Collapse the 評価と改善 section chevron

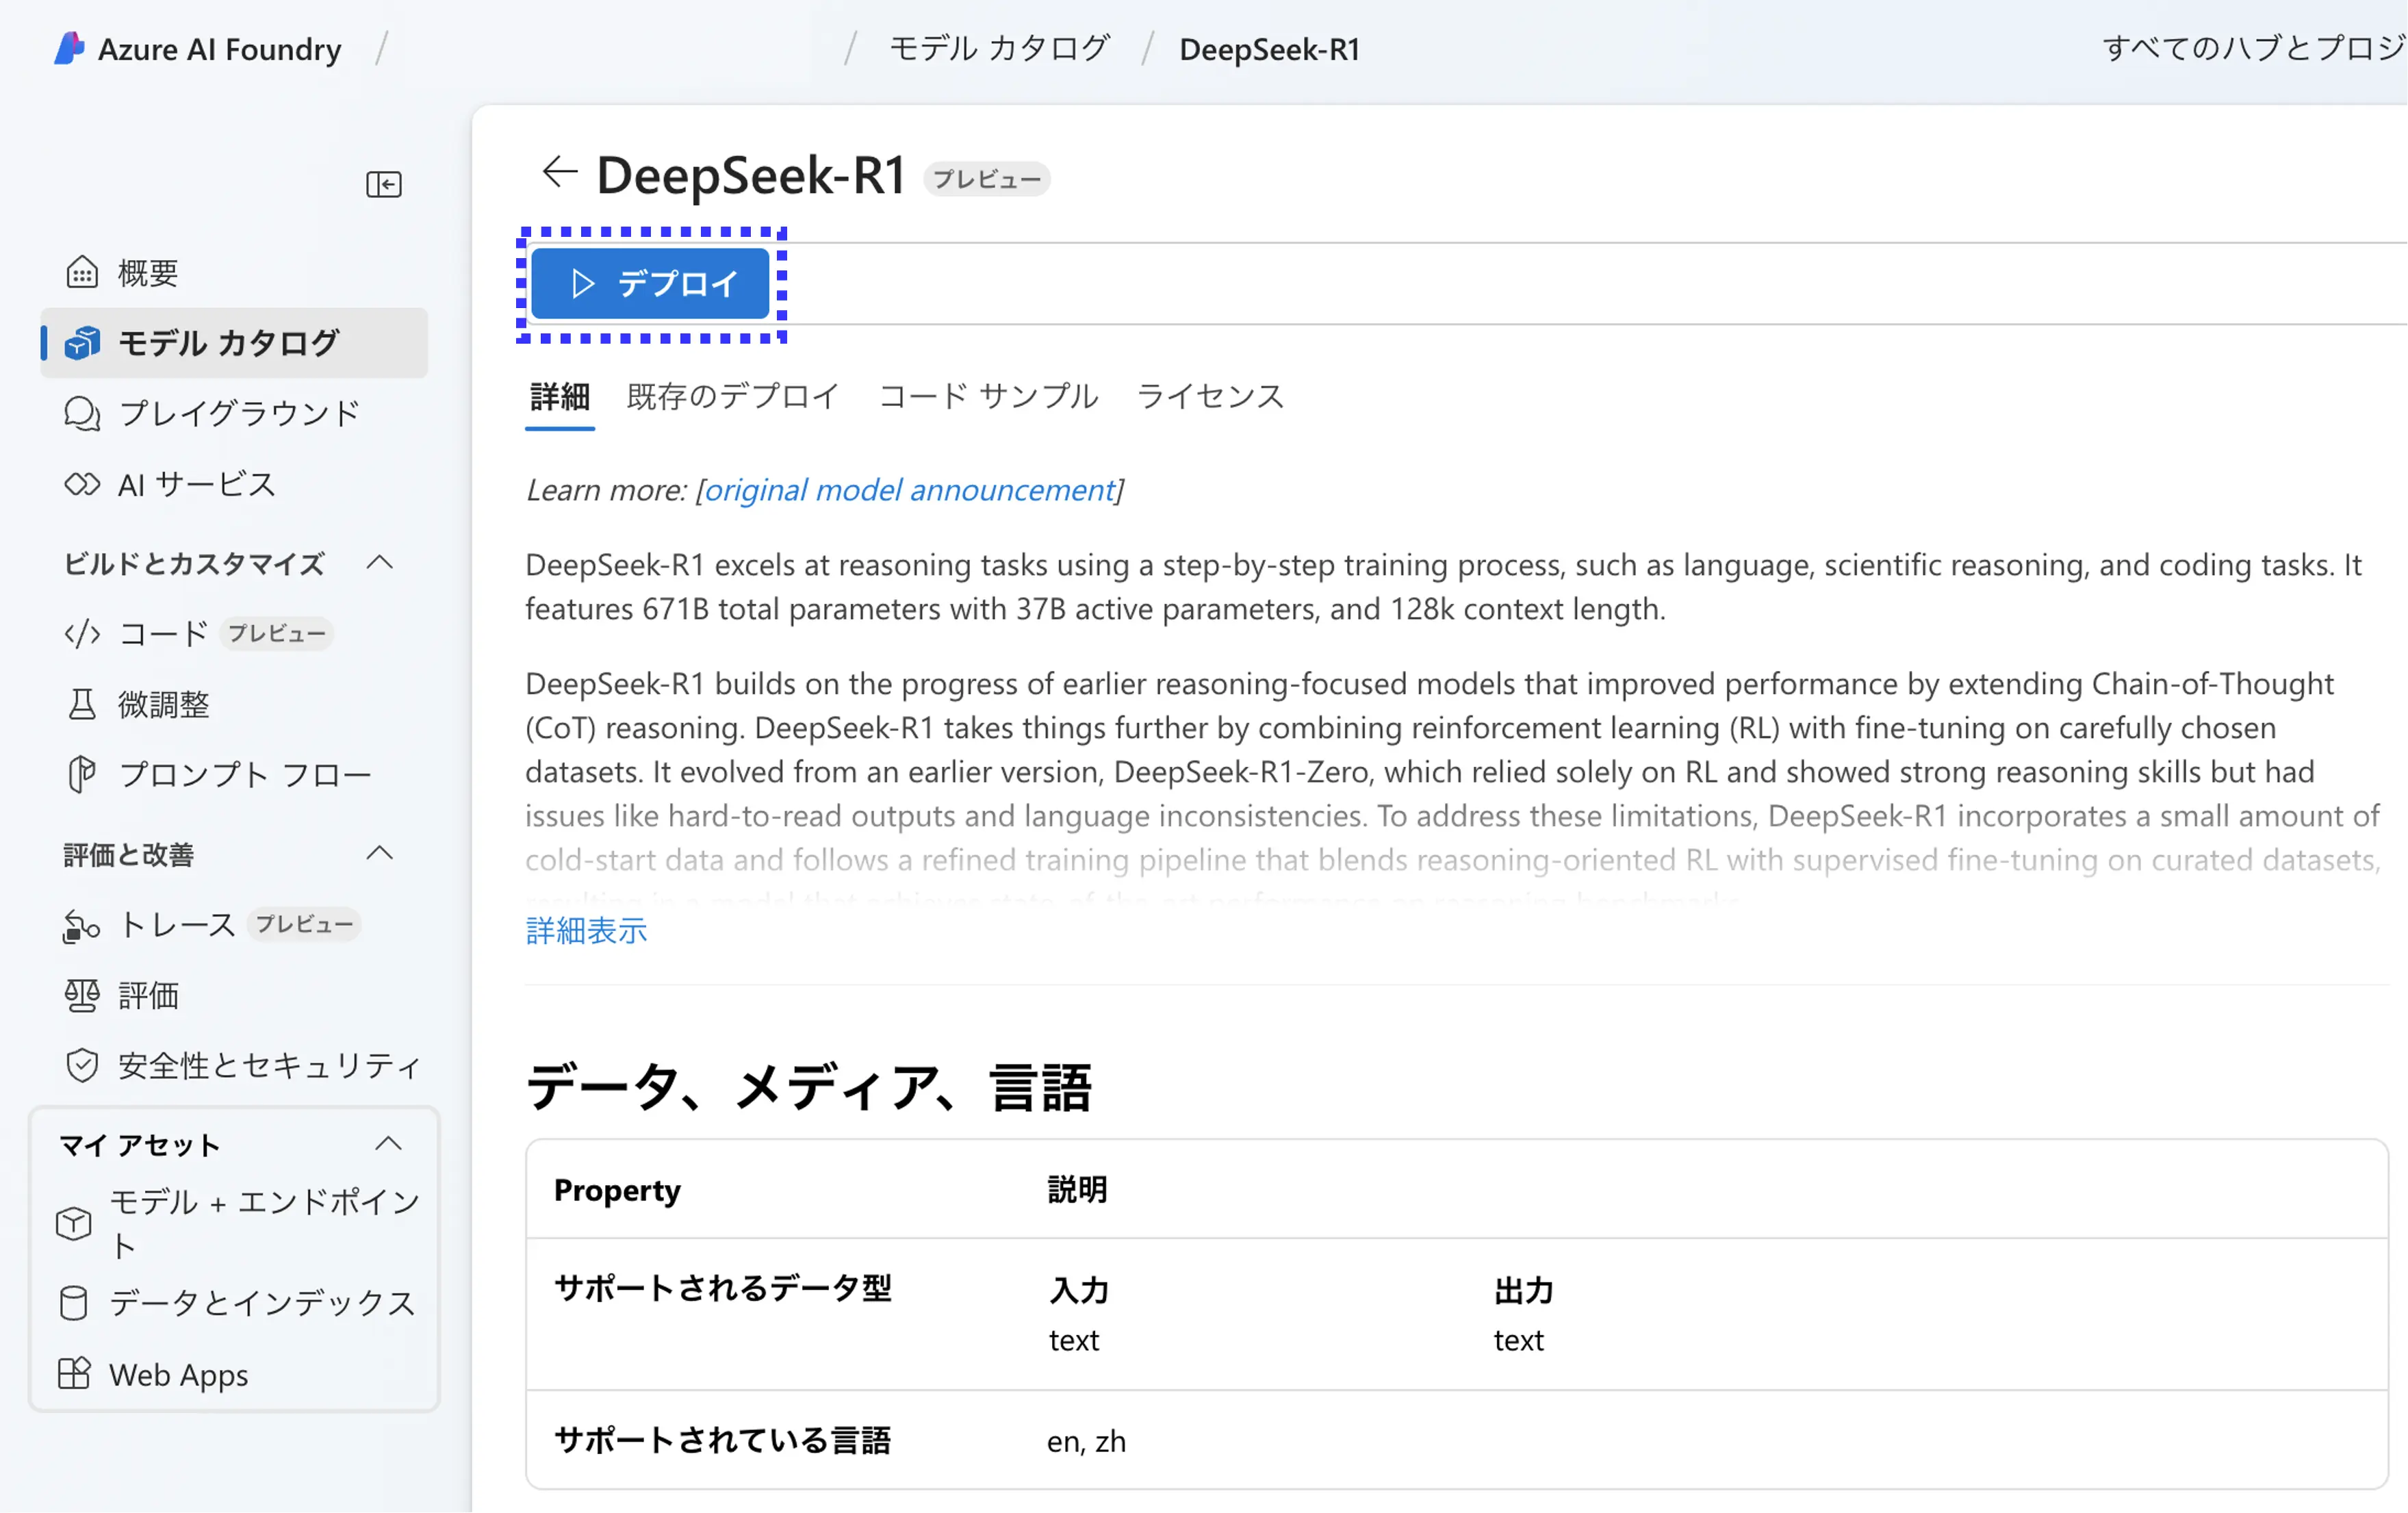[x=380, y=853]
